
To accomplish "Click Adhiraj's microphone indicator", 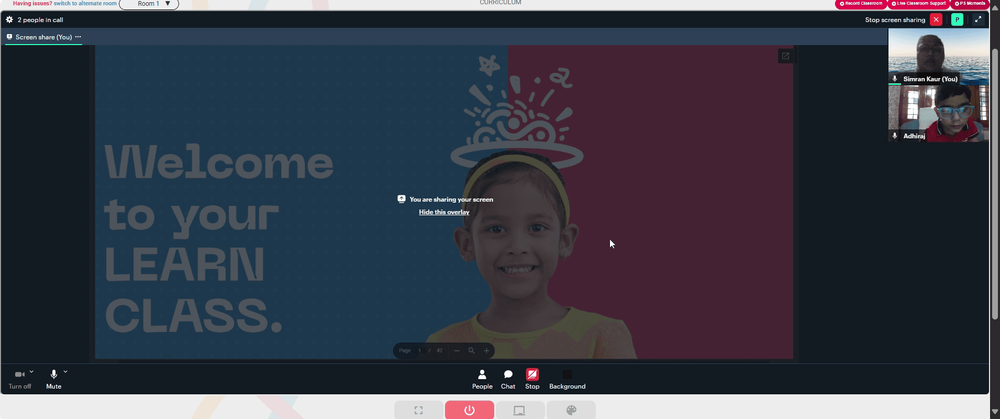I will [895, 136].
